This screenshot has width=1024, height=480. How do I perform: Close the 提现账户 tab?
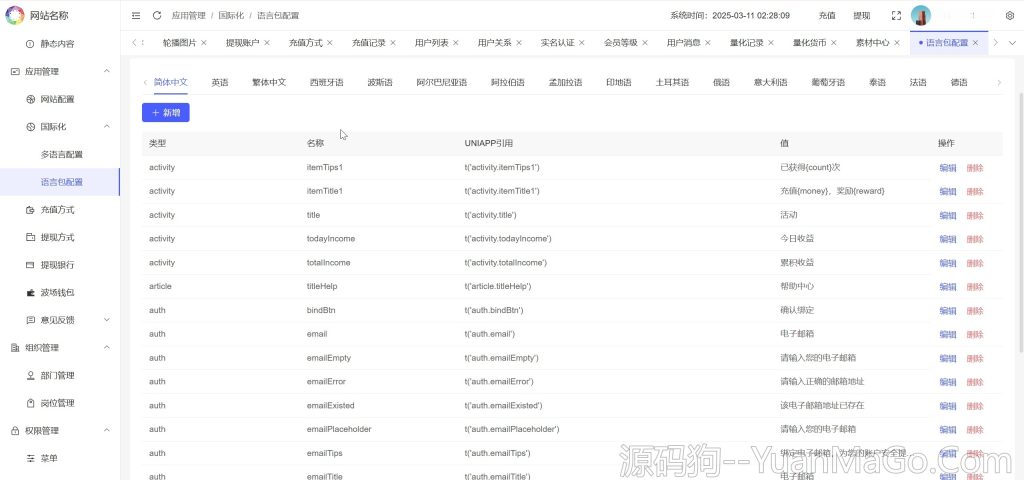[267, 42]
